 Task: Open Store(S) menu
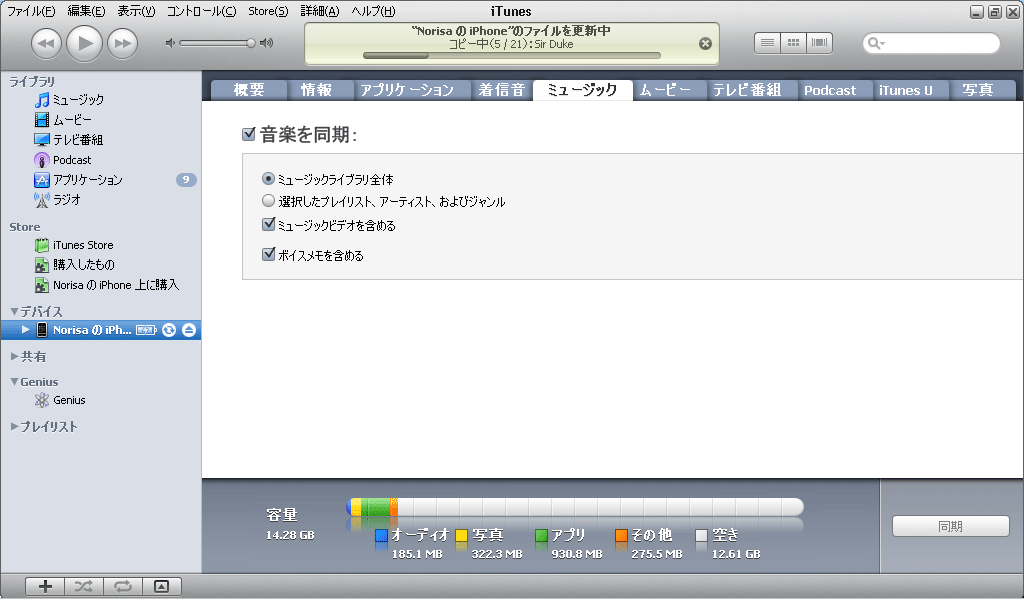(268, 11)
